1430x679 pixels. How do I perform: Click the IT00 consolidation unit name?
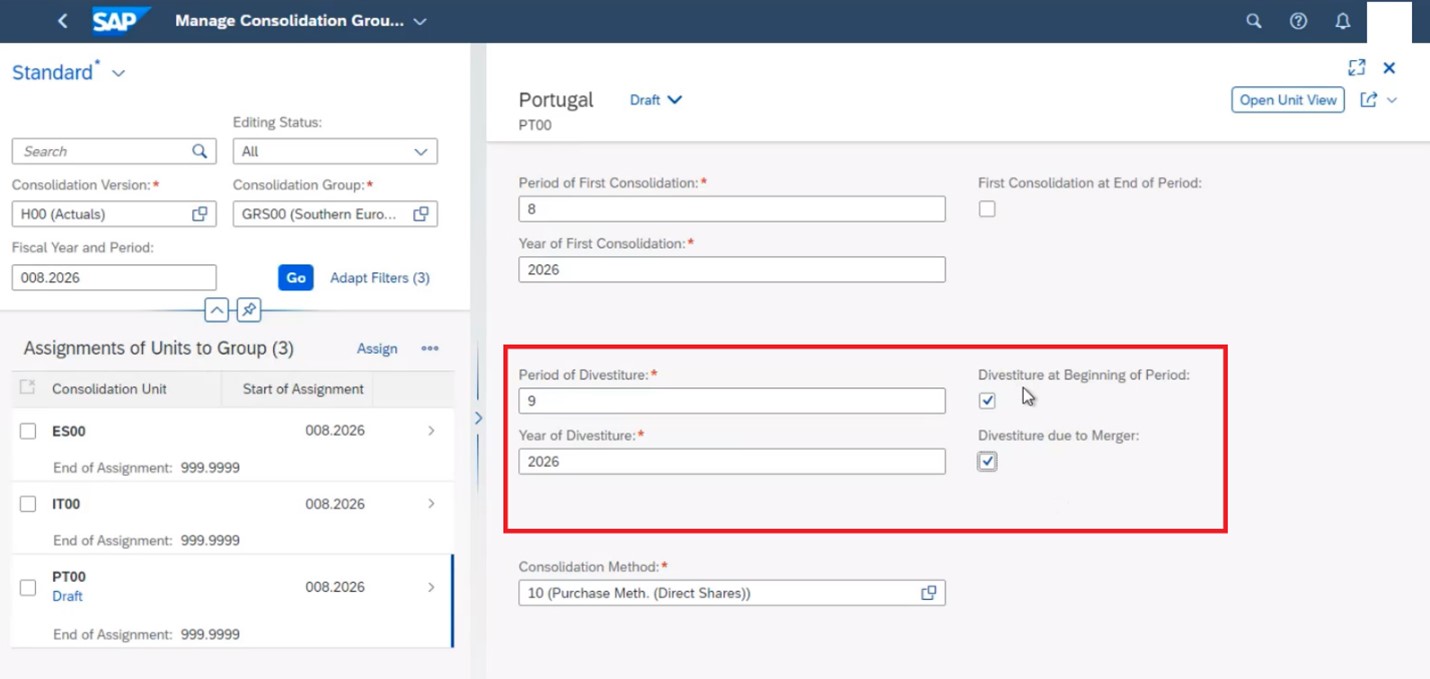pyautogui.click(x=66, y=504)
